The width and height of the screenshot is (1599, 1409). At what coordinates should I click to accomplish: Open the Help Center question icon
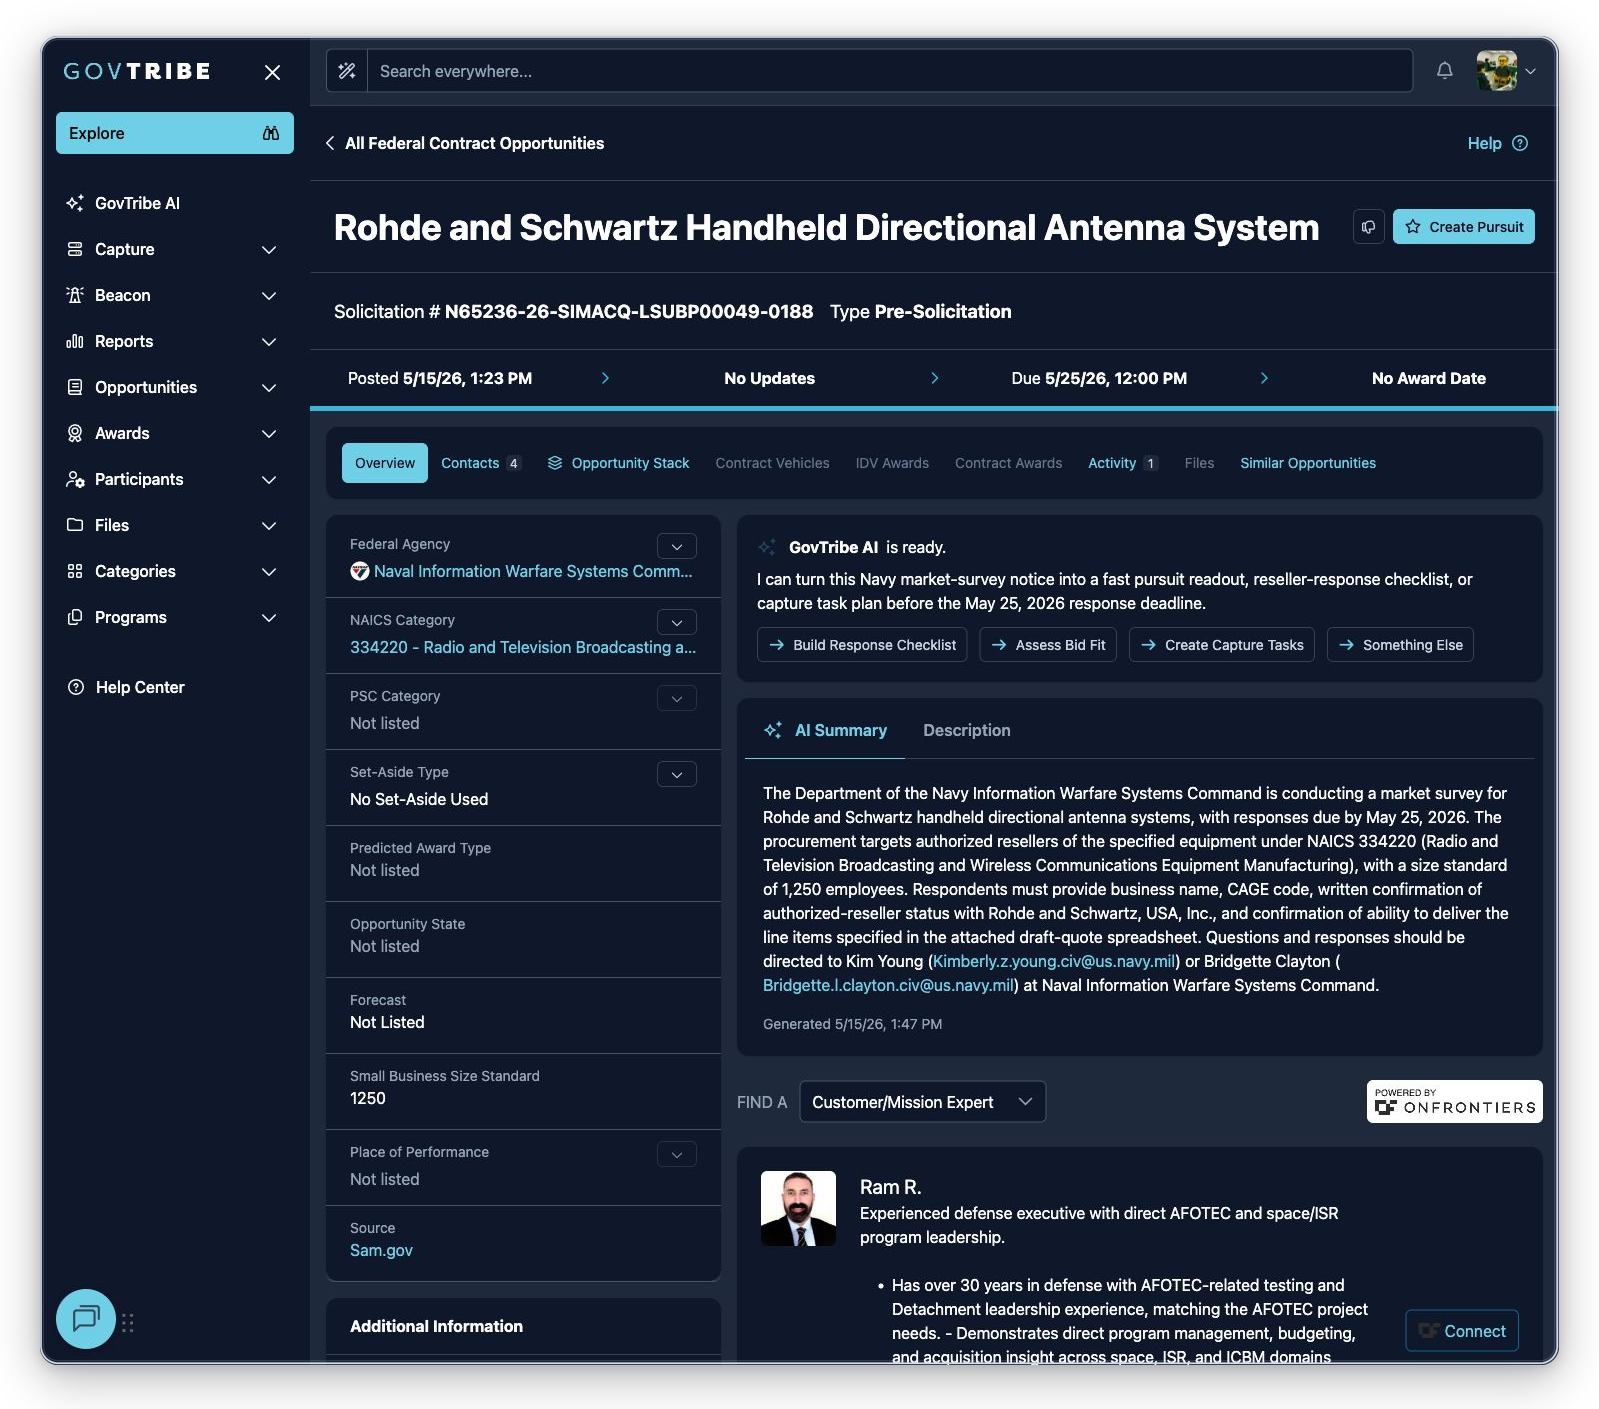[75, 687]
